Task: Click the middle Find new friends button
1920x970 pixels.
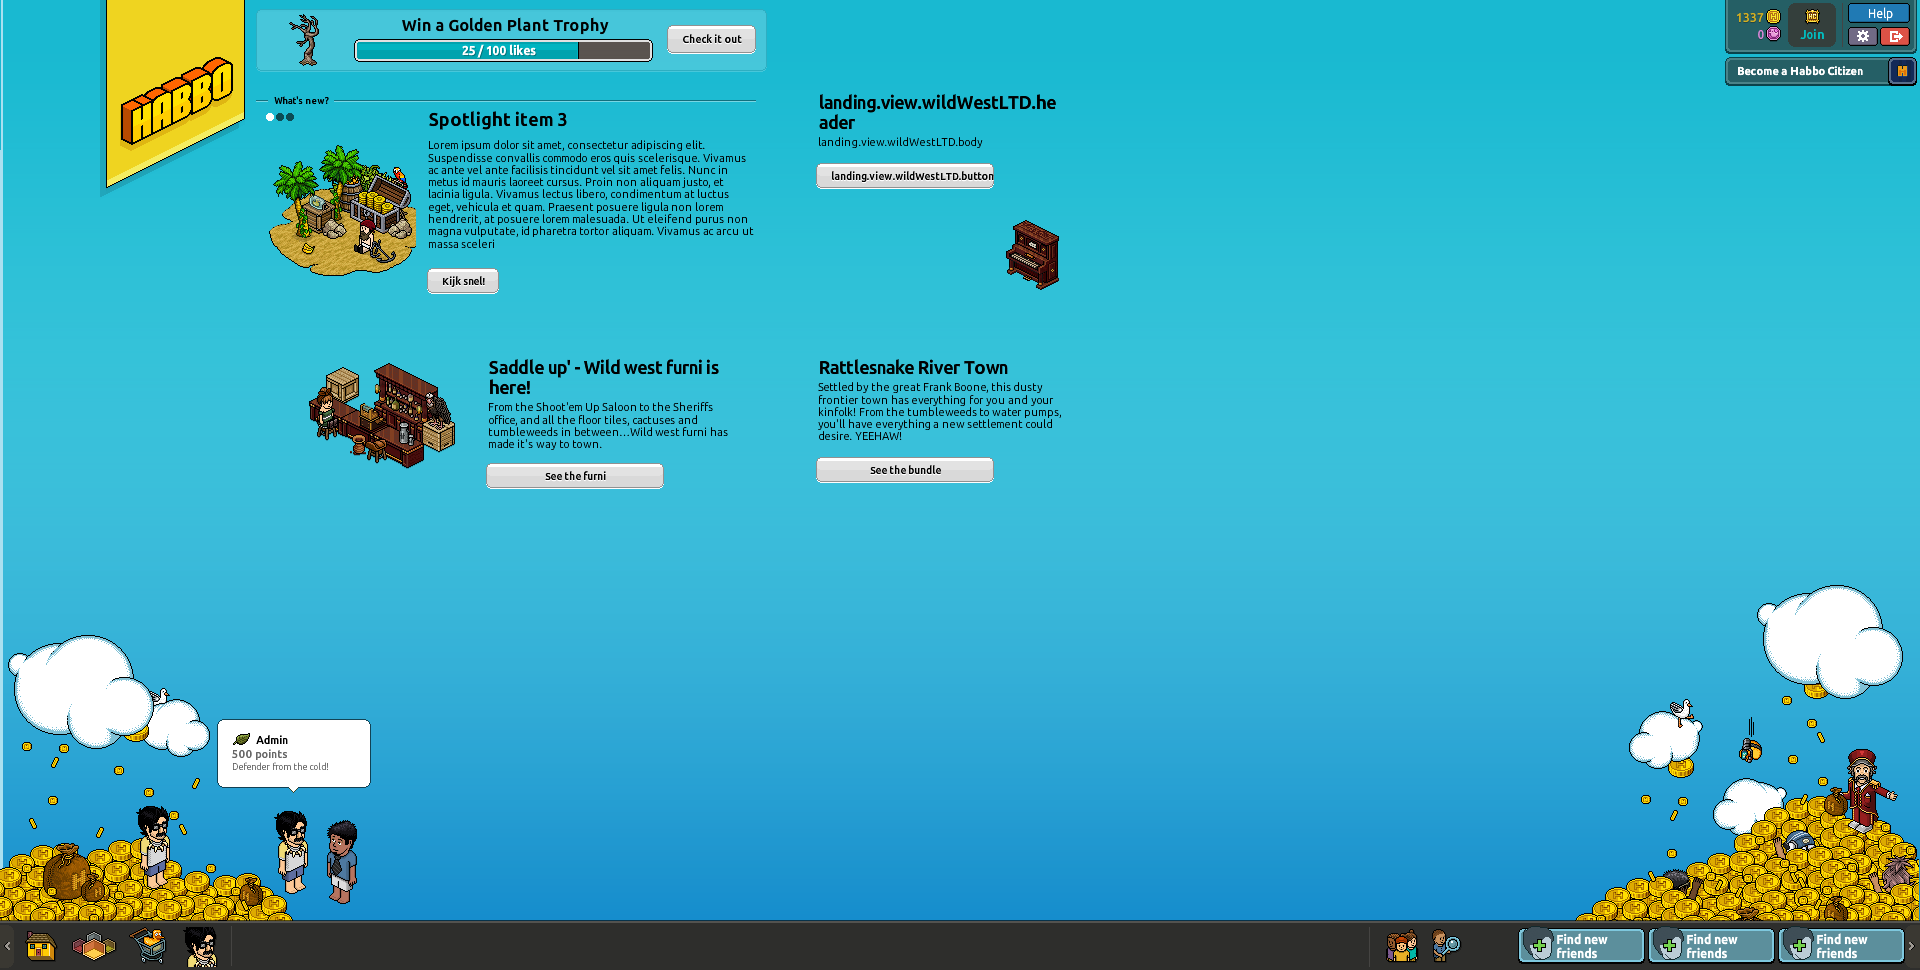Action: (x=1711, y=946)
